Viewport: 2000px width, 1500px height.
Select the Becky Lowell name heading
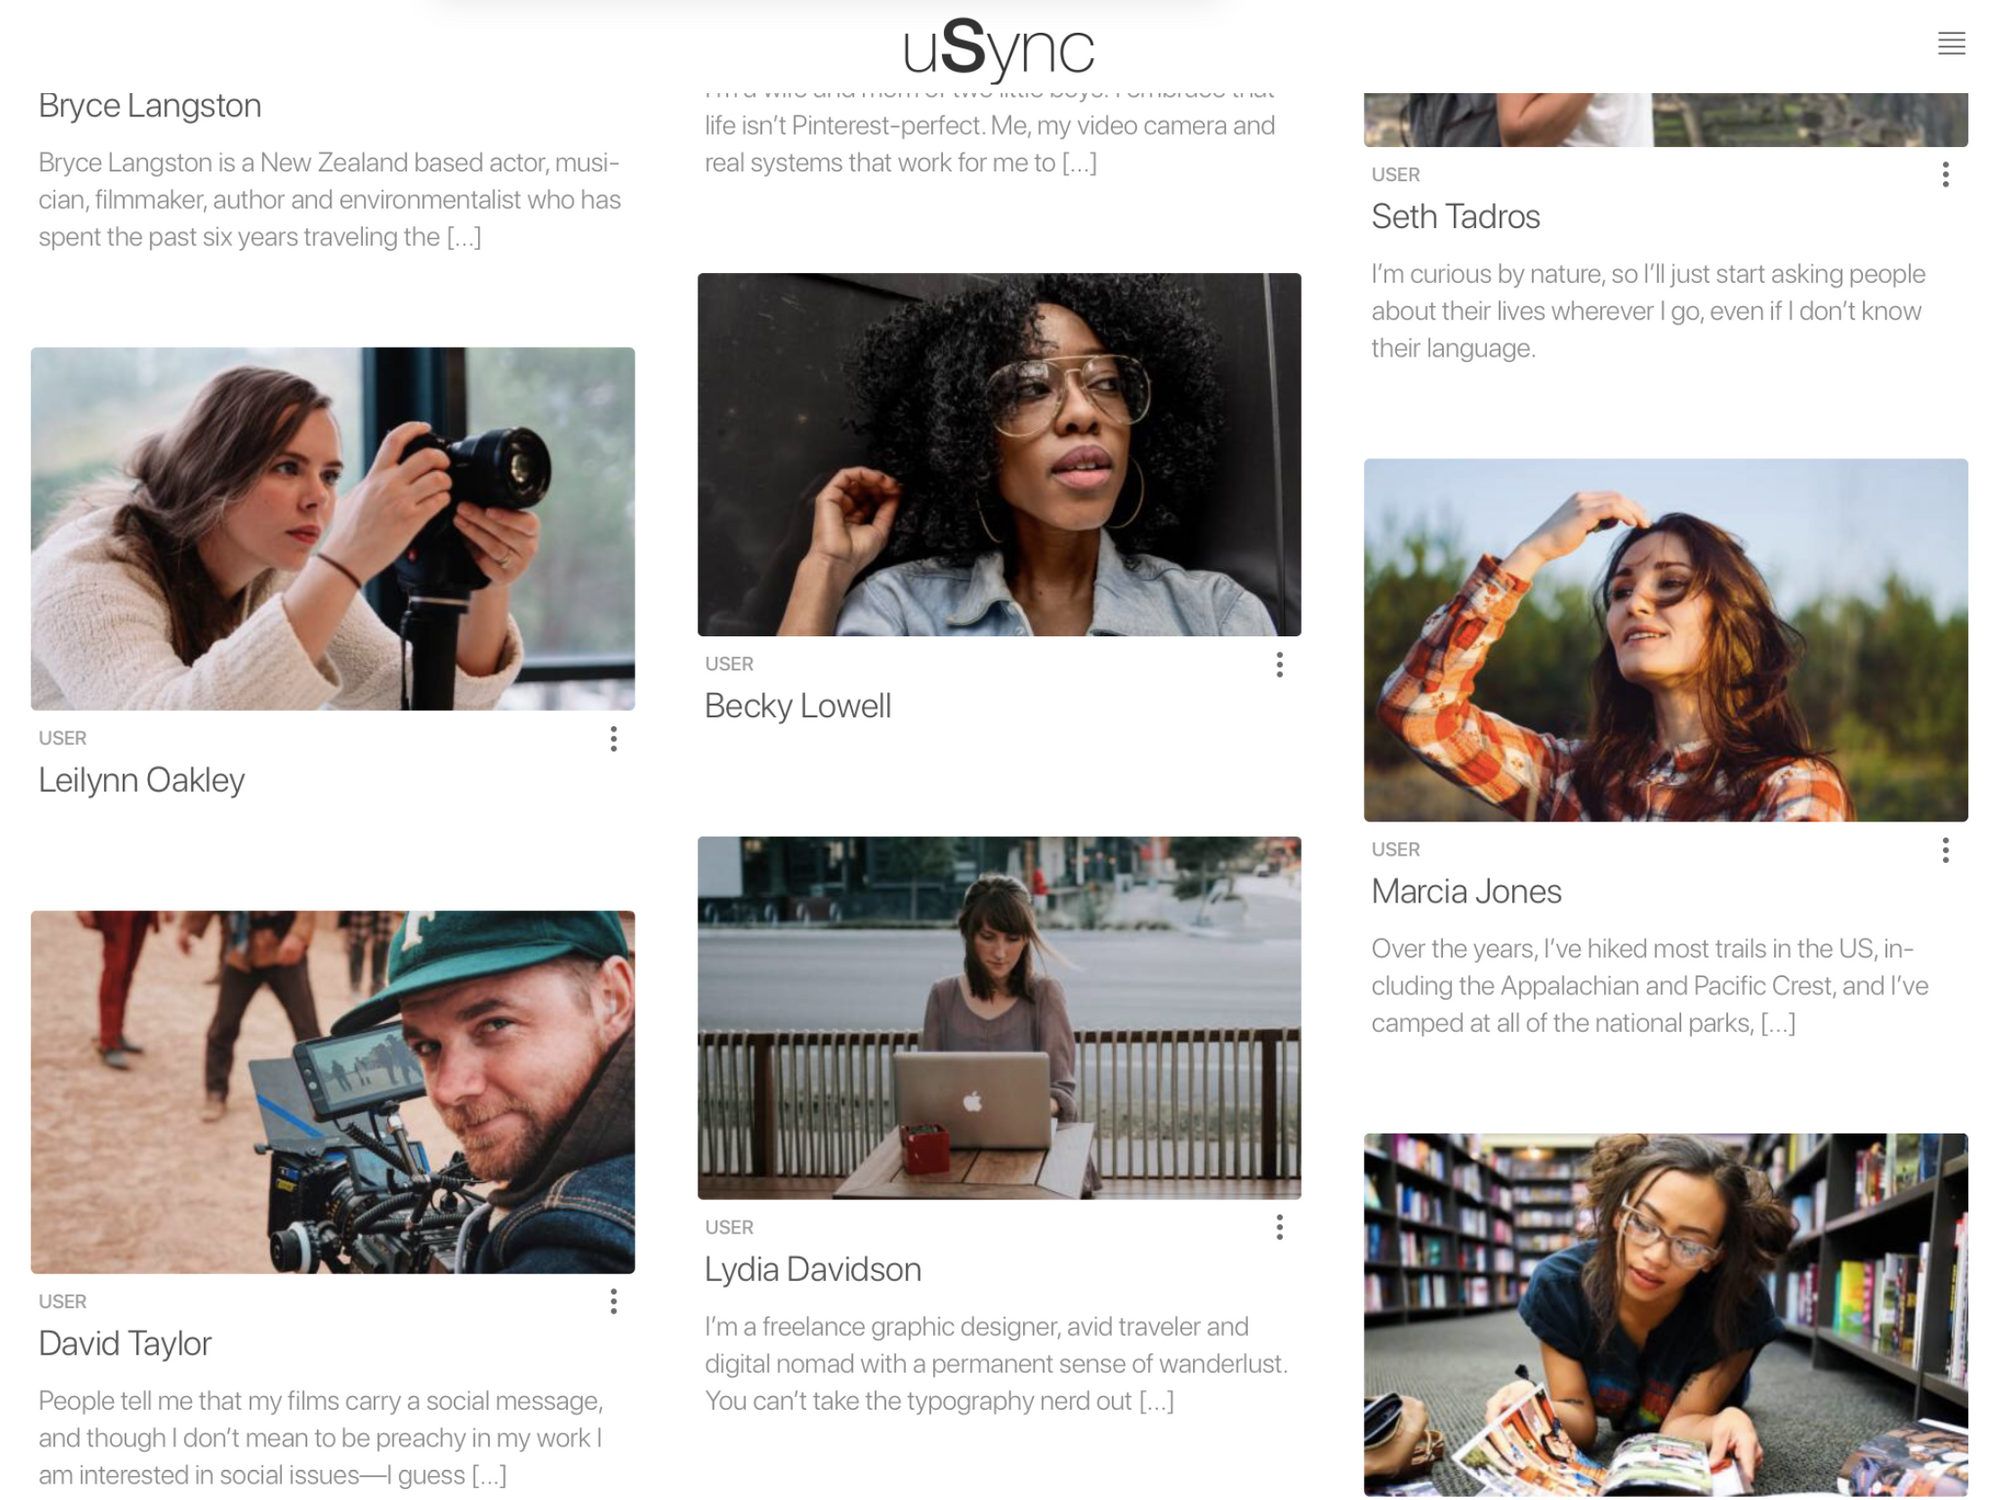click(x=797, y=706)
